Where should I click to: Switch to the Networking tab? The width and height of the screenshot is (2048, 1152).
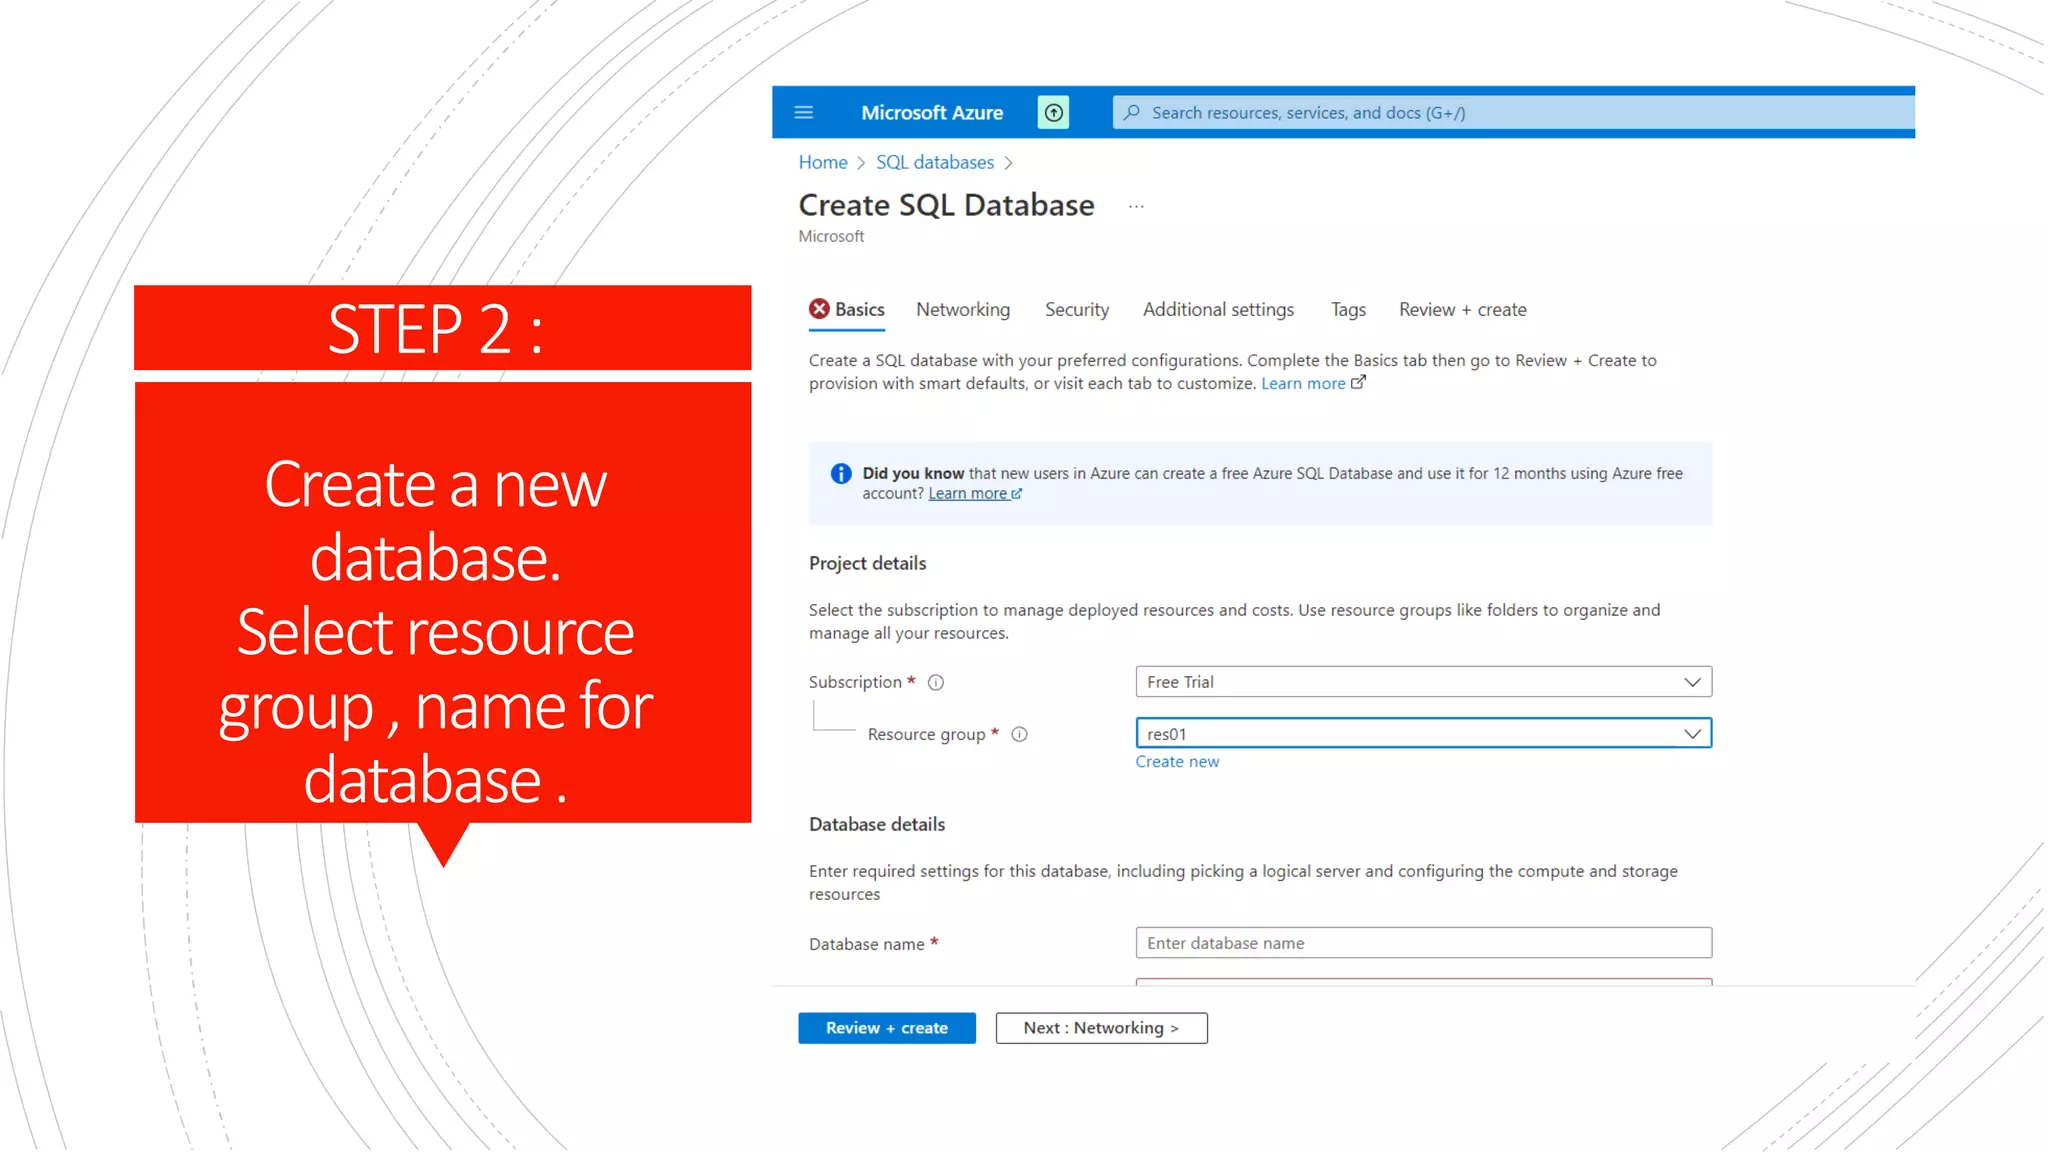pyautogui.click(x=962, y=310)
